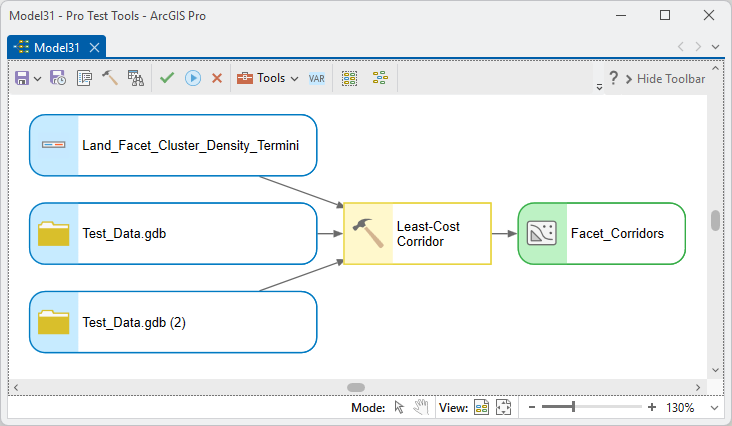732x426 pixels.
Task: Click the Auto Save icon with clock
Action: tap(58, 78)
